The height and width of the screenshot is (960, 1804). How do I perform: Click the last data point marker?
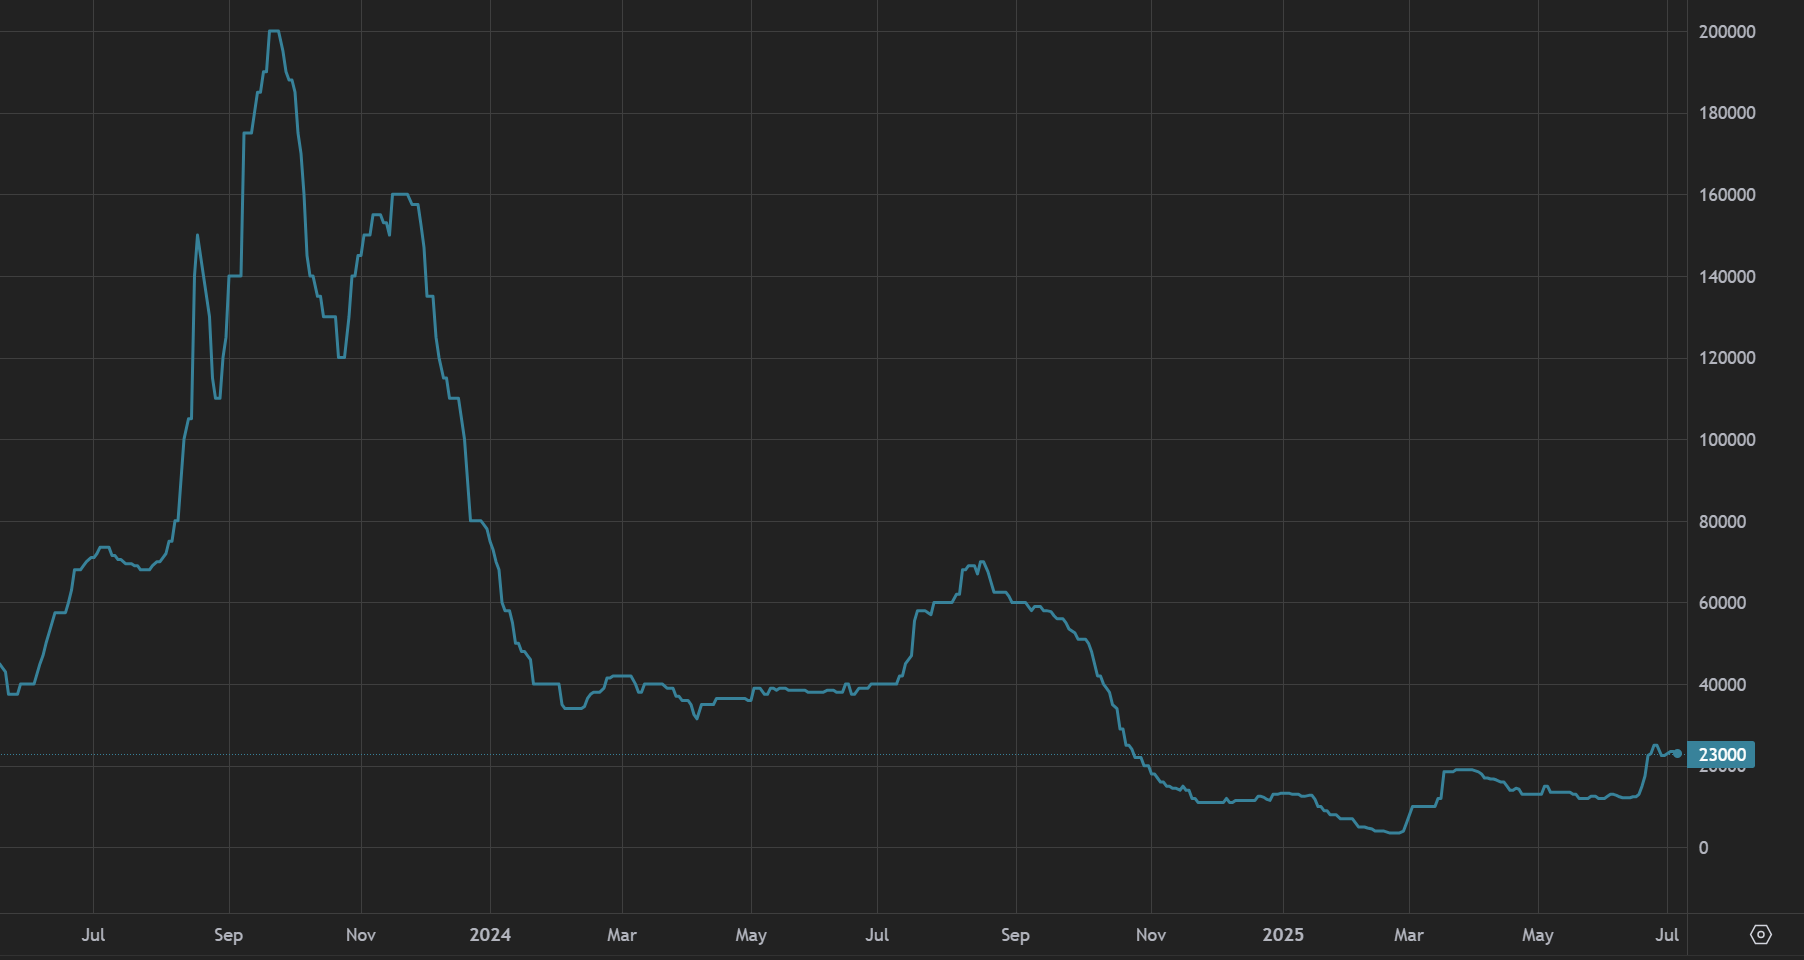coord(1677,754)
